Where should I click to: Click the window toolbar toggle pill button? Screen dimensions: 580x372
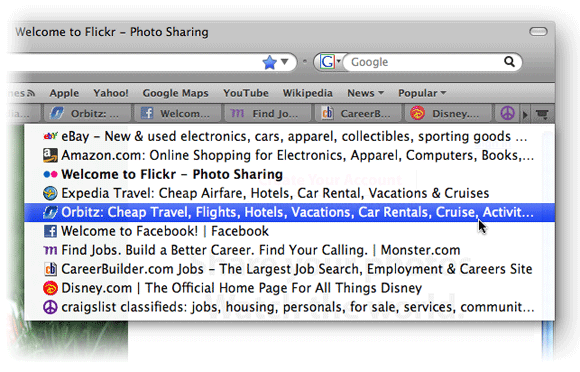(538, 32)
